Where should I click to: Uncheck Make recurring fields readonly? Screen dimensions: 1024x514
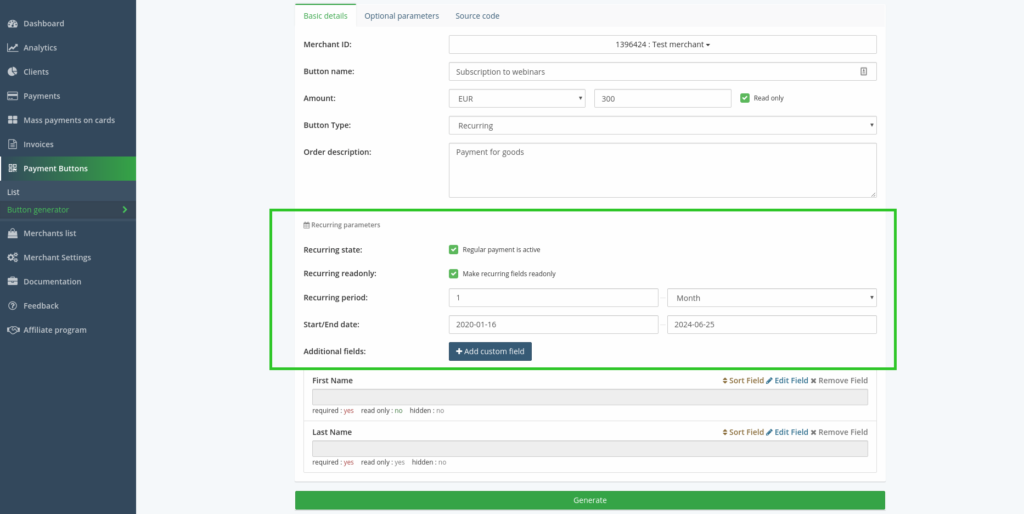453,274
